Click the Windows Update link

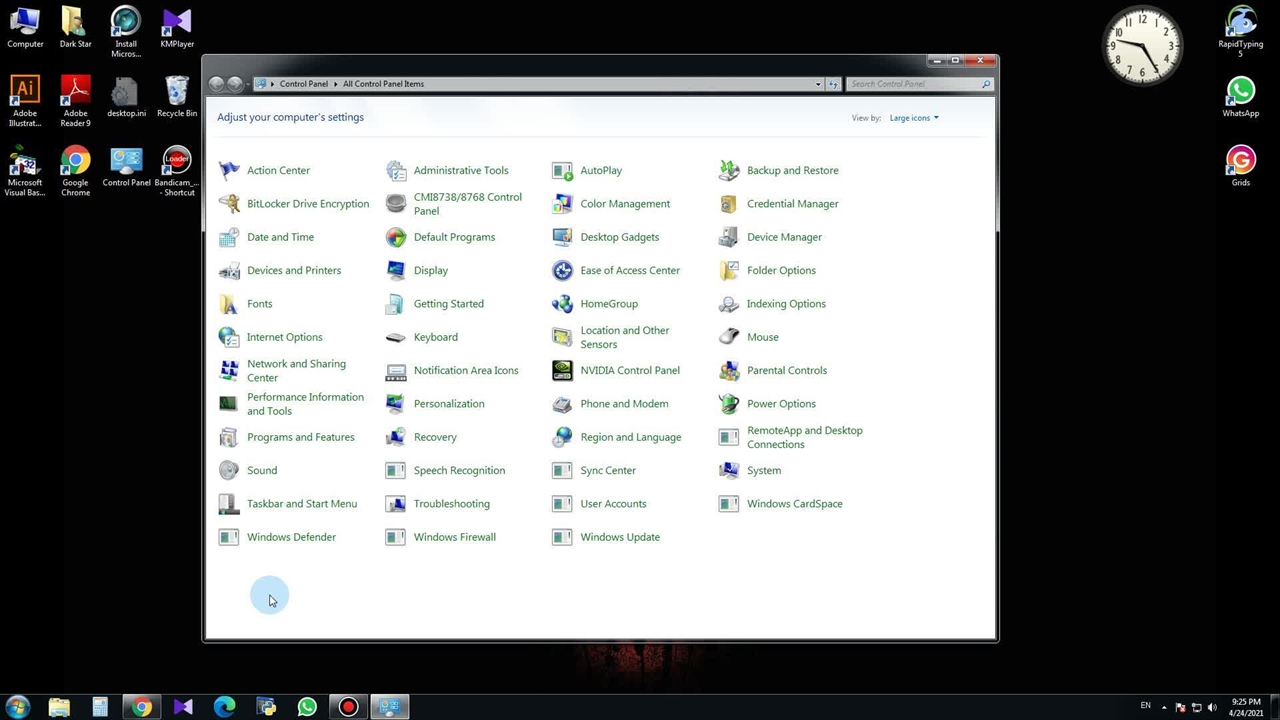[620, 537]
